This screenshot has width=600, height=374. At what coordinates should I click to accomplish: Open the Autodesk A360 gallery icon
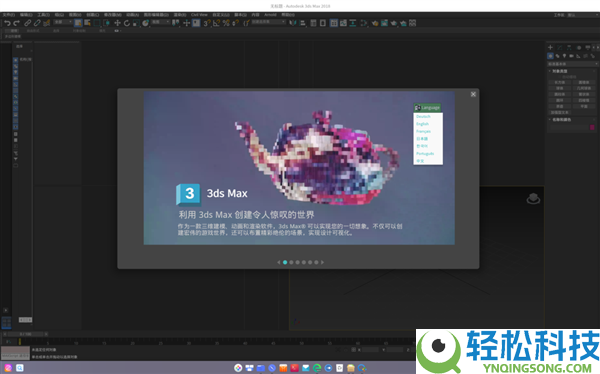(412, 23)
